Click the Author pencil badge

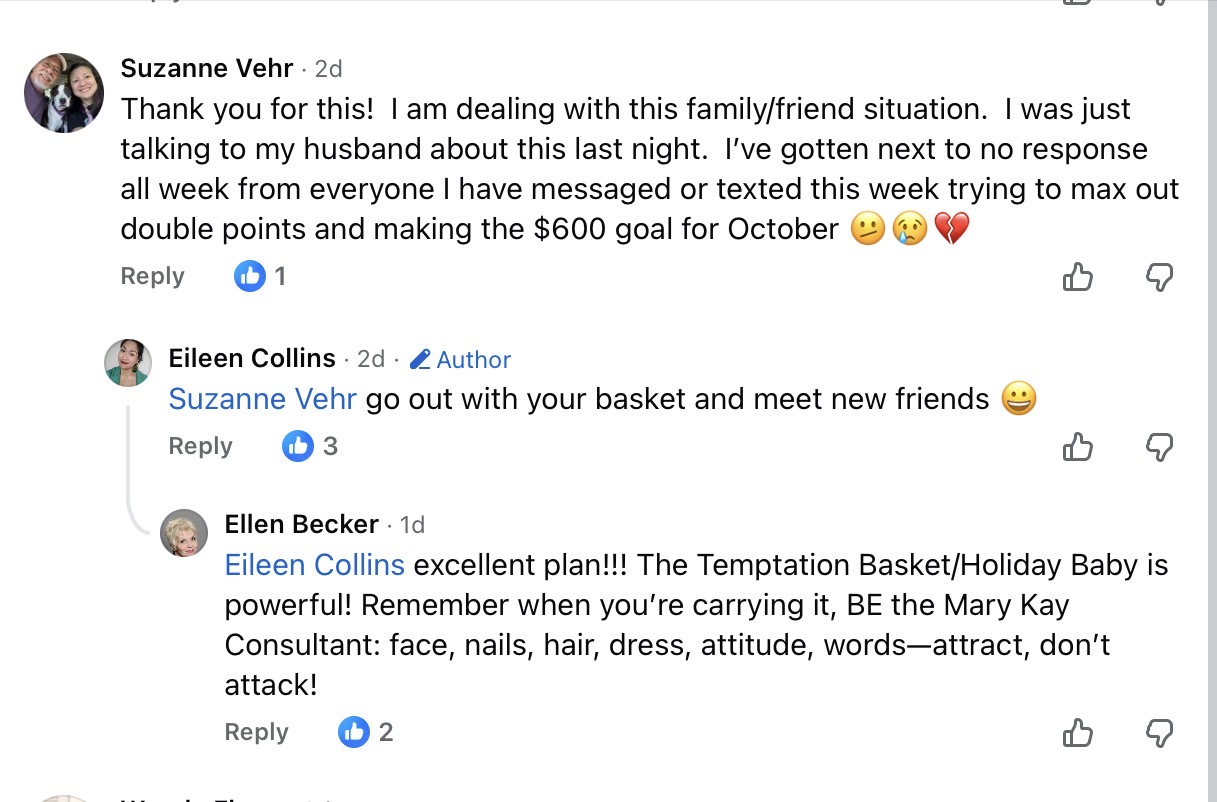point(461,360)
